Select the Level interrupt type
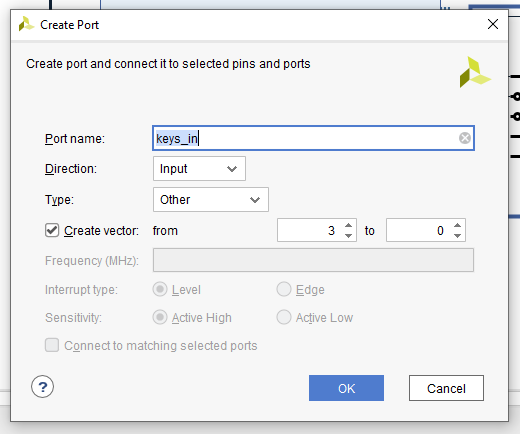 pos(160,289)
